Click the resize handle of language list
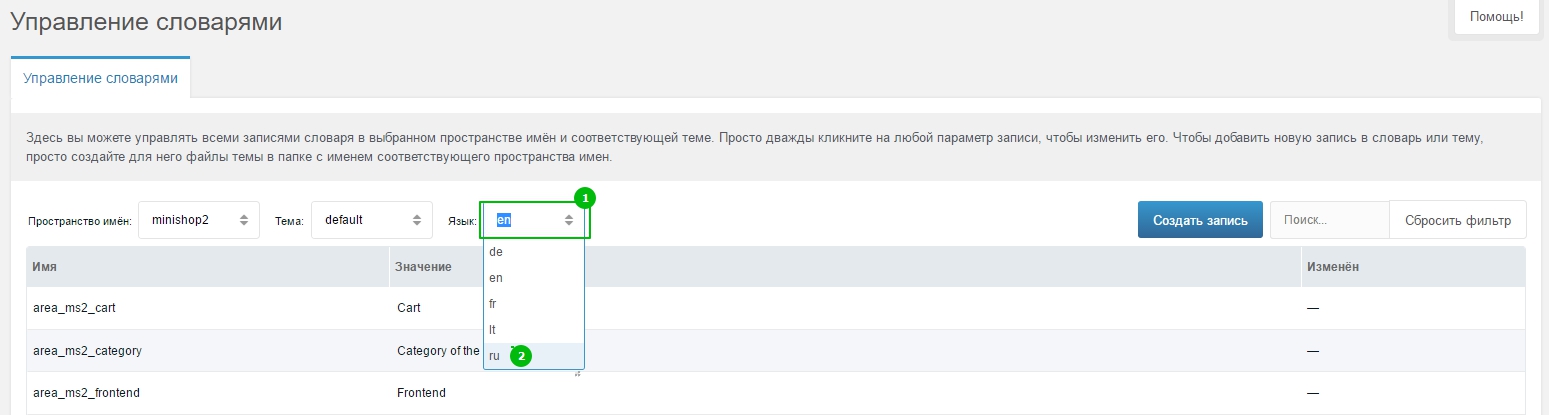 [x=578, y=373]
